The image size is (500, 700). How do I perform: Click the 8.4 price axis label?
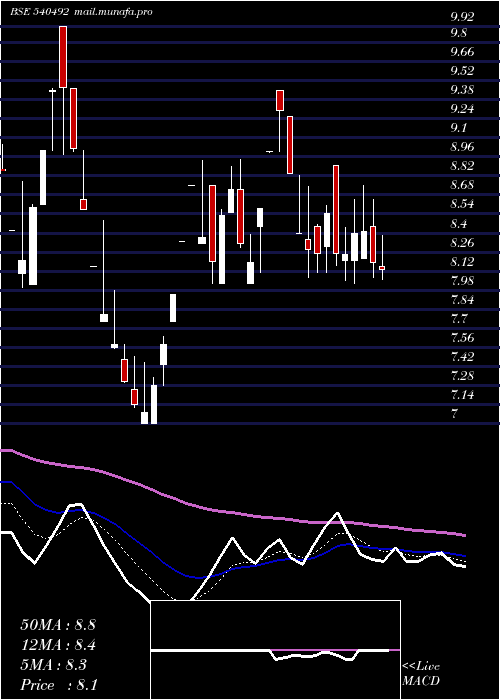click(458, 223)
